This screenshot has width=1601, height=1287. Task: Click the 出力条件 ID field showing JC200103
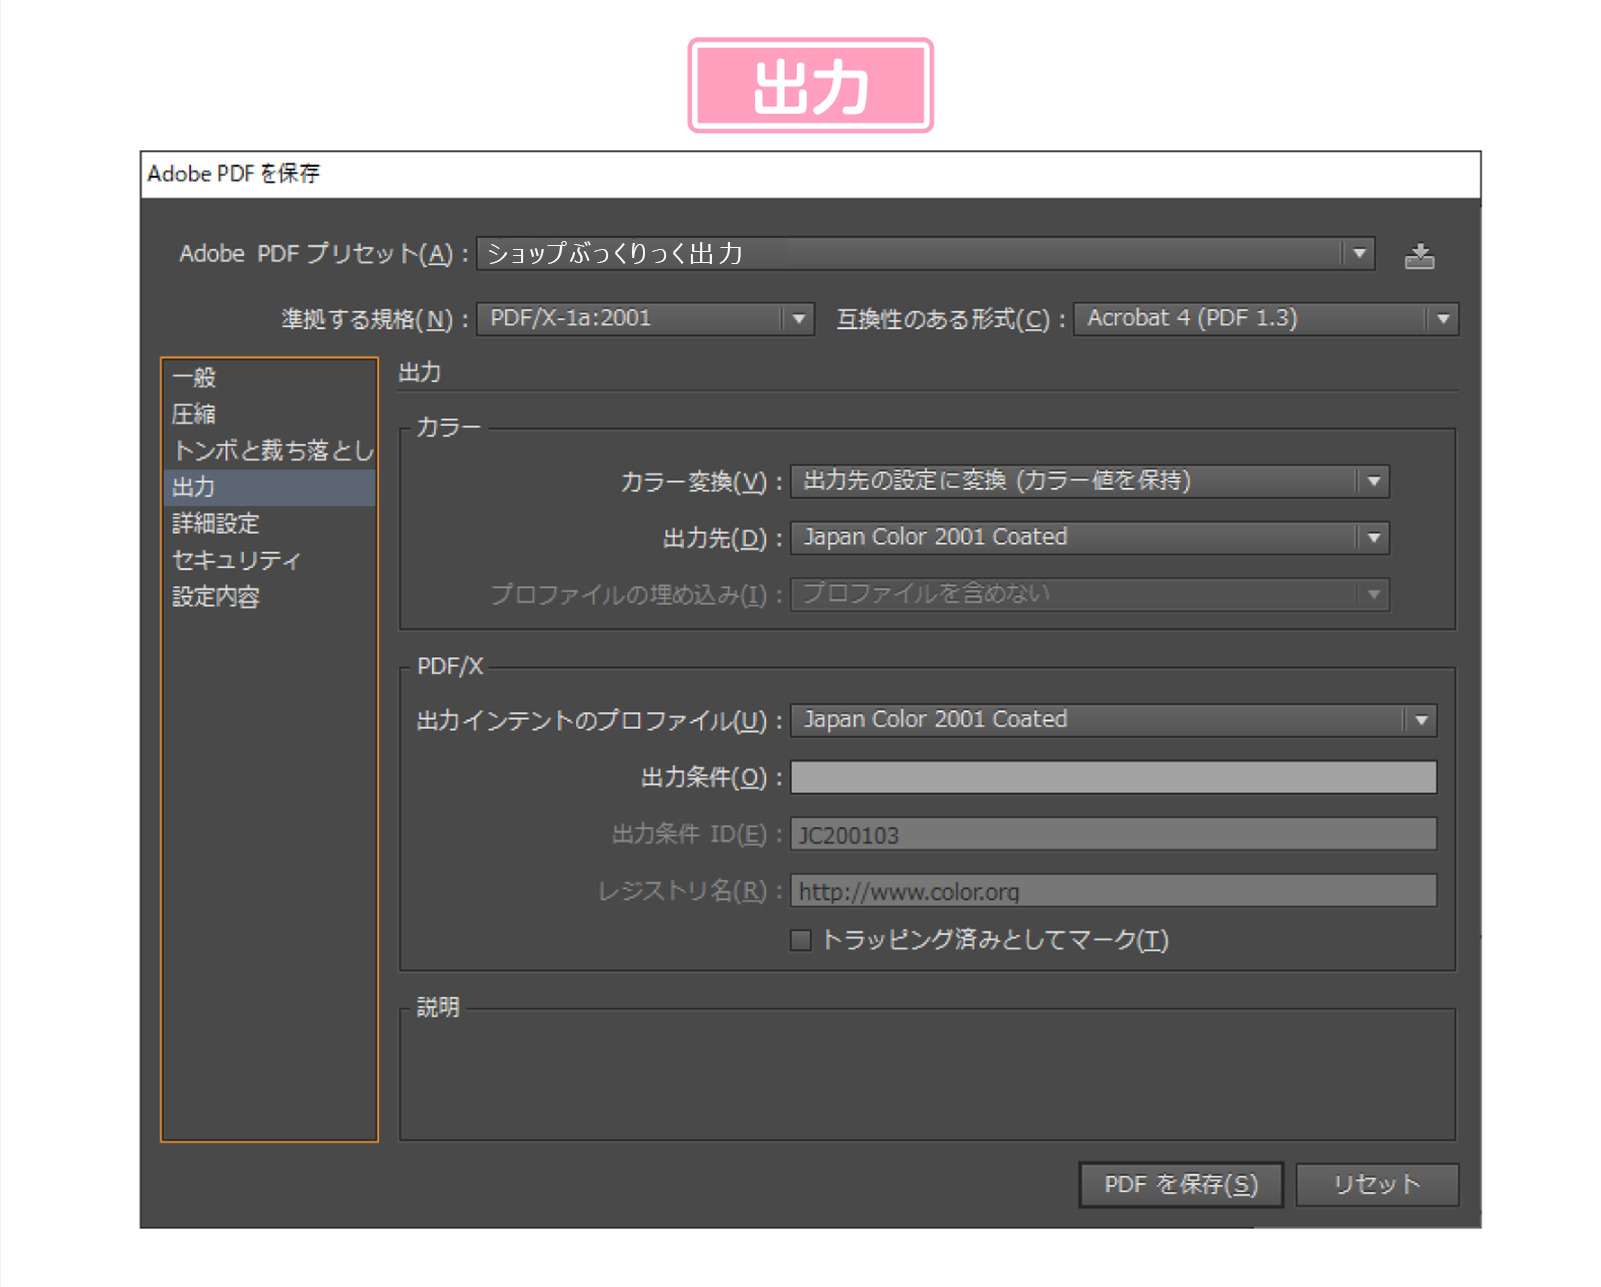pyautogui.click(x=1113, y=834)
